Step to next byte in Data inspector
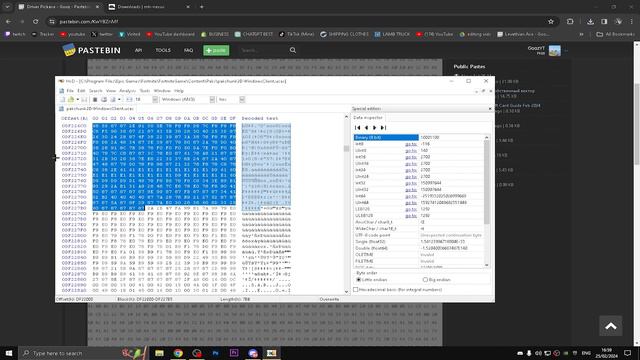This screenshot has width=640, height=360. (374, 128)
